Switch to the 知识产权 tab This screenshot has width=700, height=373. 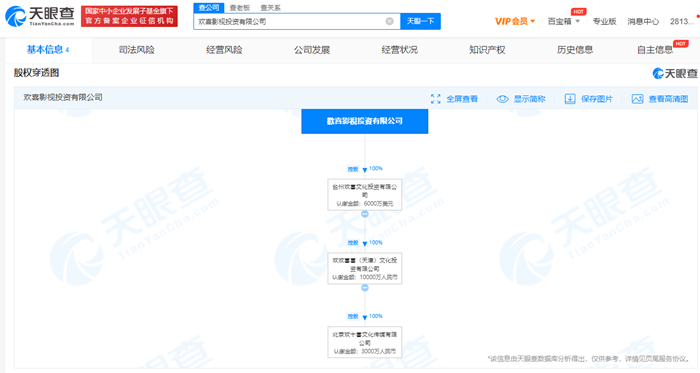[487, 50]
